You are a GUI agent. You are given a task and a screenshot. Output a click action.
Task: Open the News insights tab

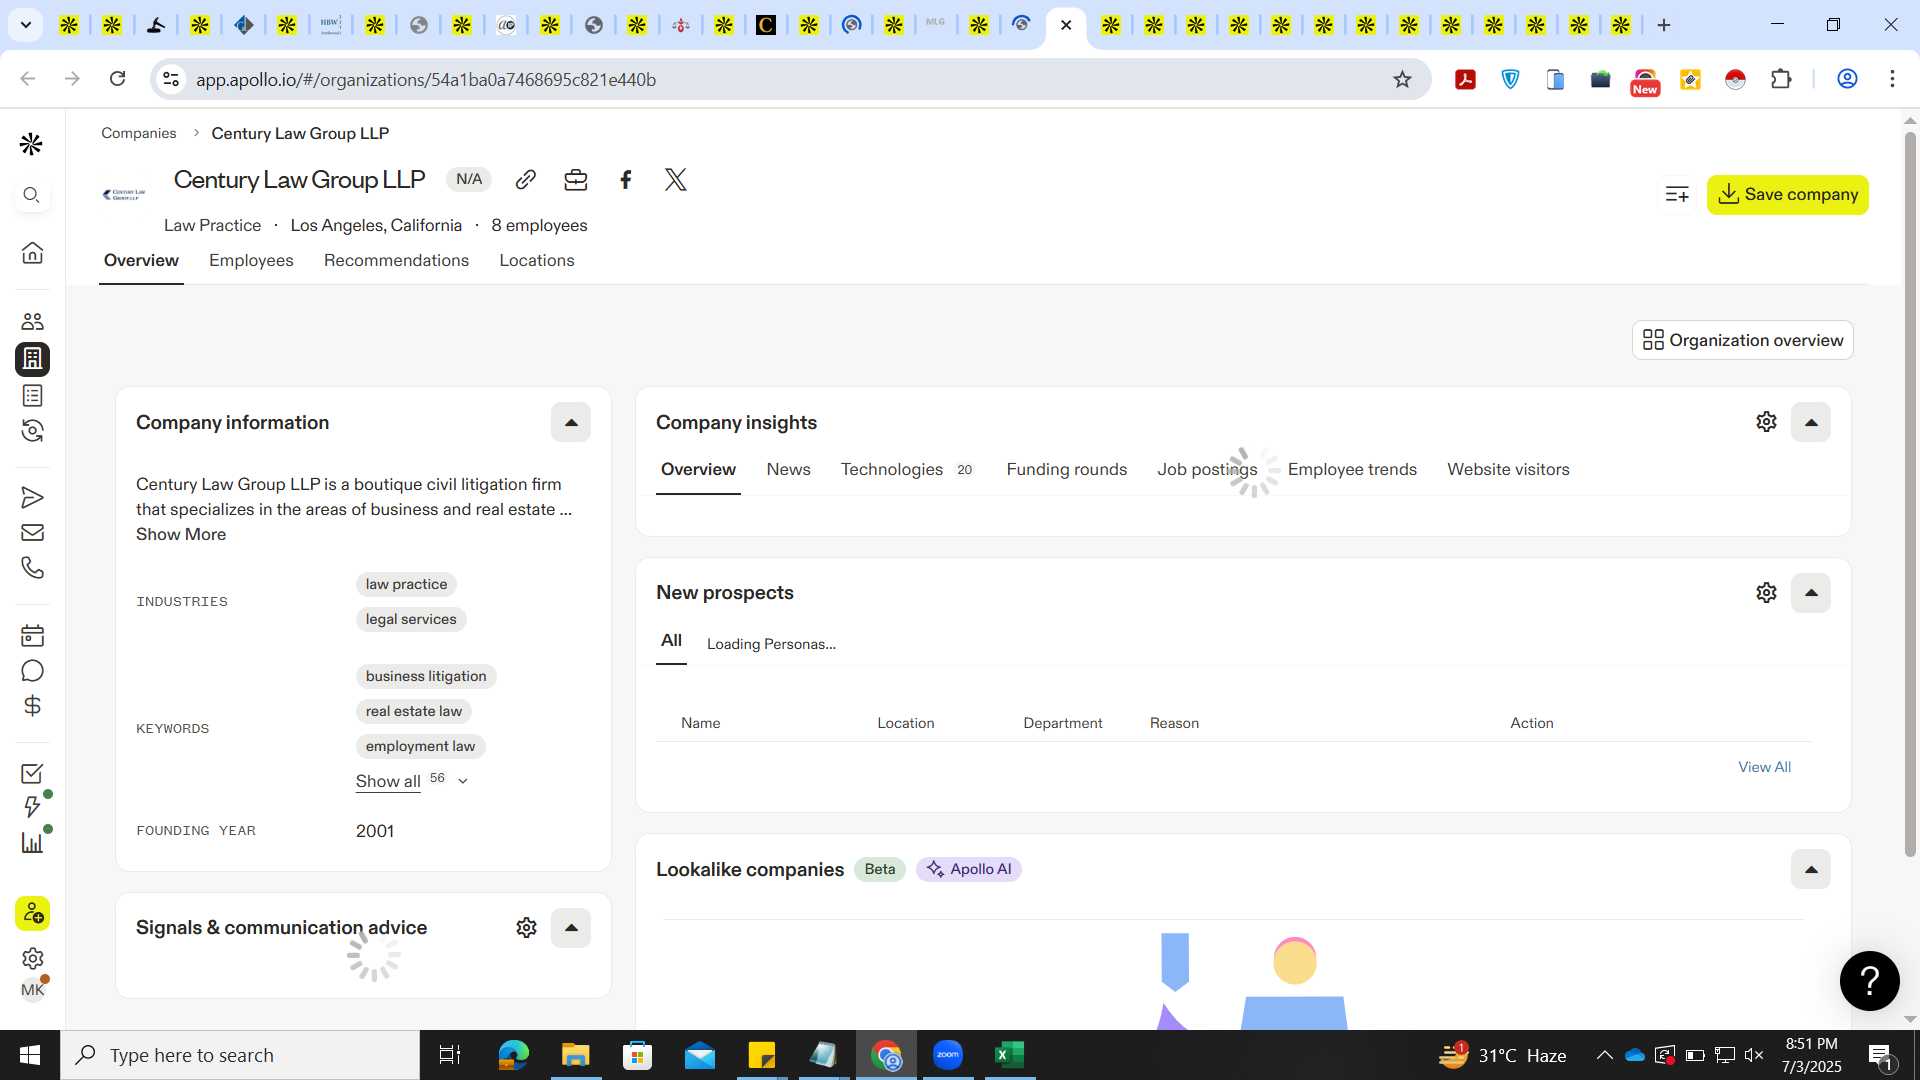click(x=788, y=470)
